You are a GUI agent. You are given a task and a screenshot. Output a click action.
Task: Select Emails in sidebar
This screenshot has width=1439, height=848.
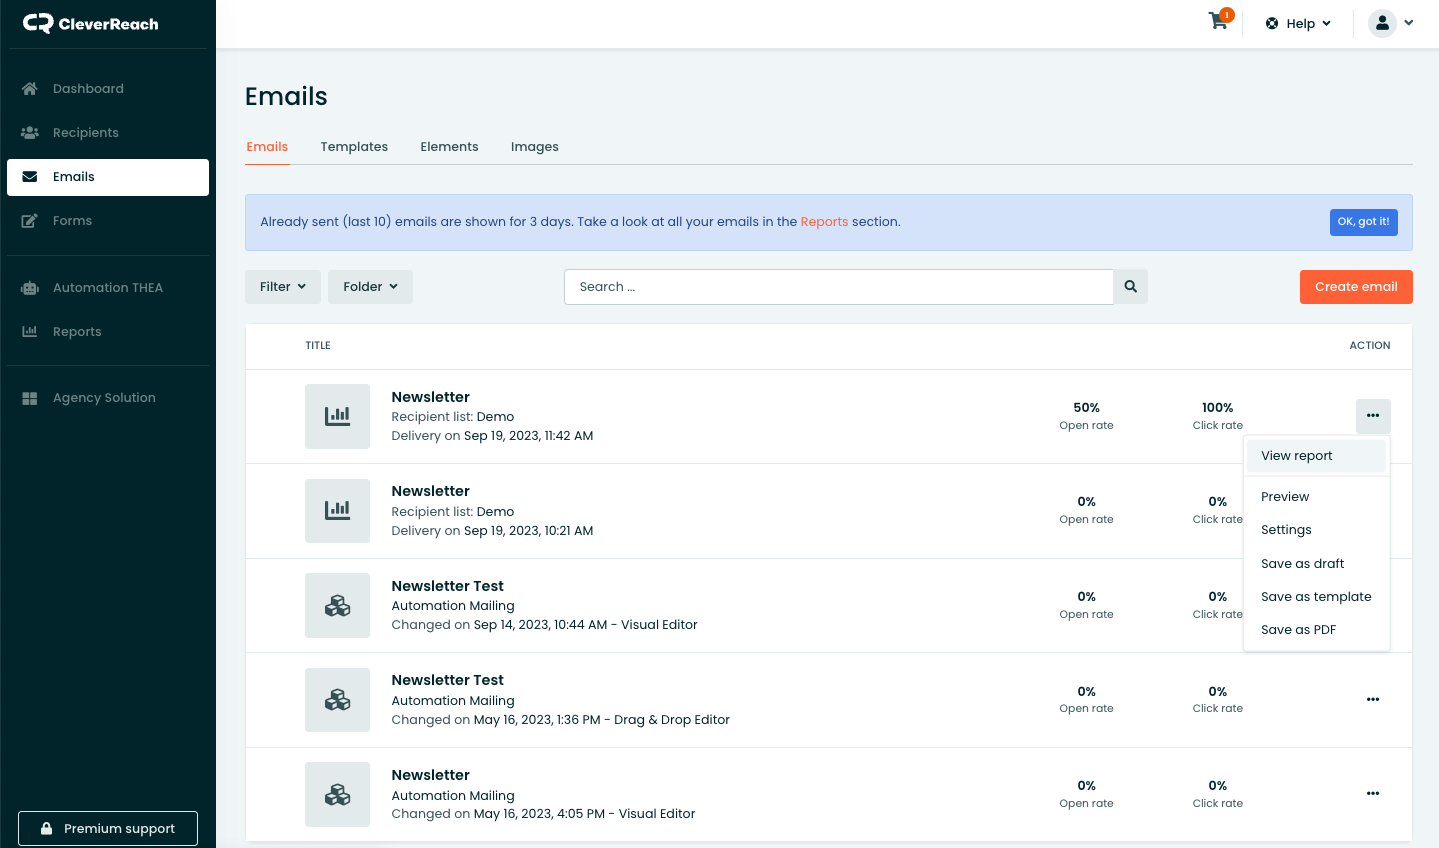click(108, 177)
